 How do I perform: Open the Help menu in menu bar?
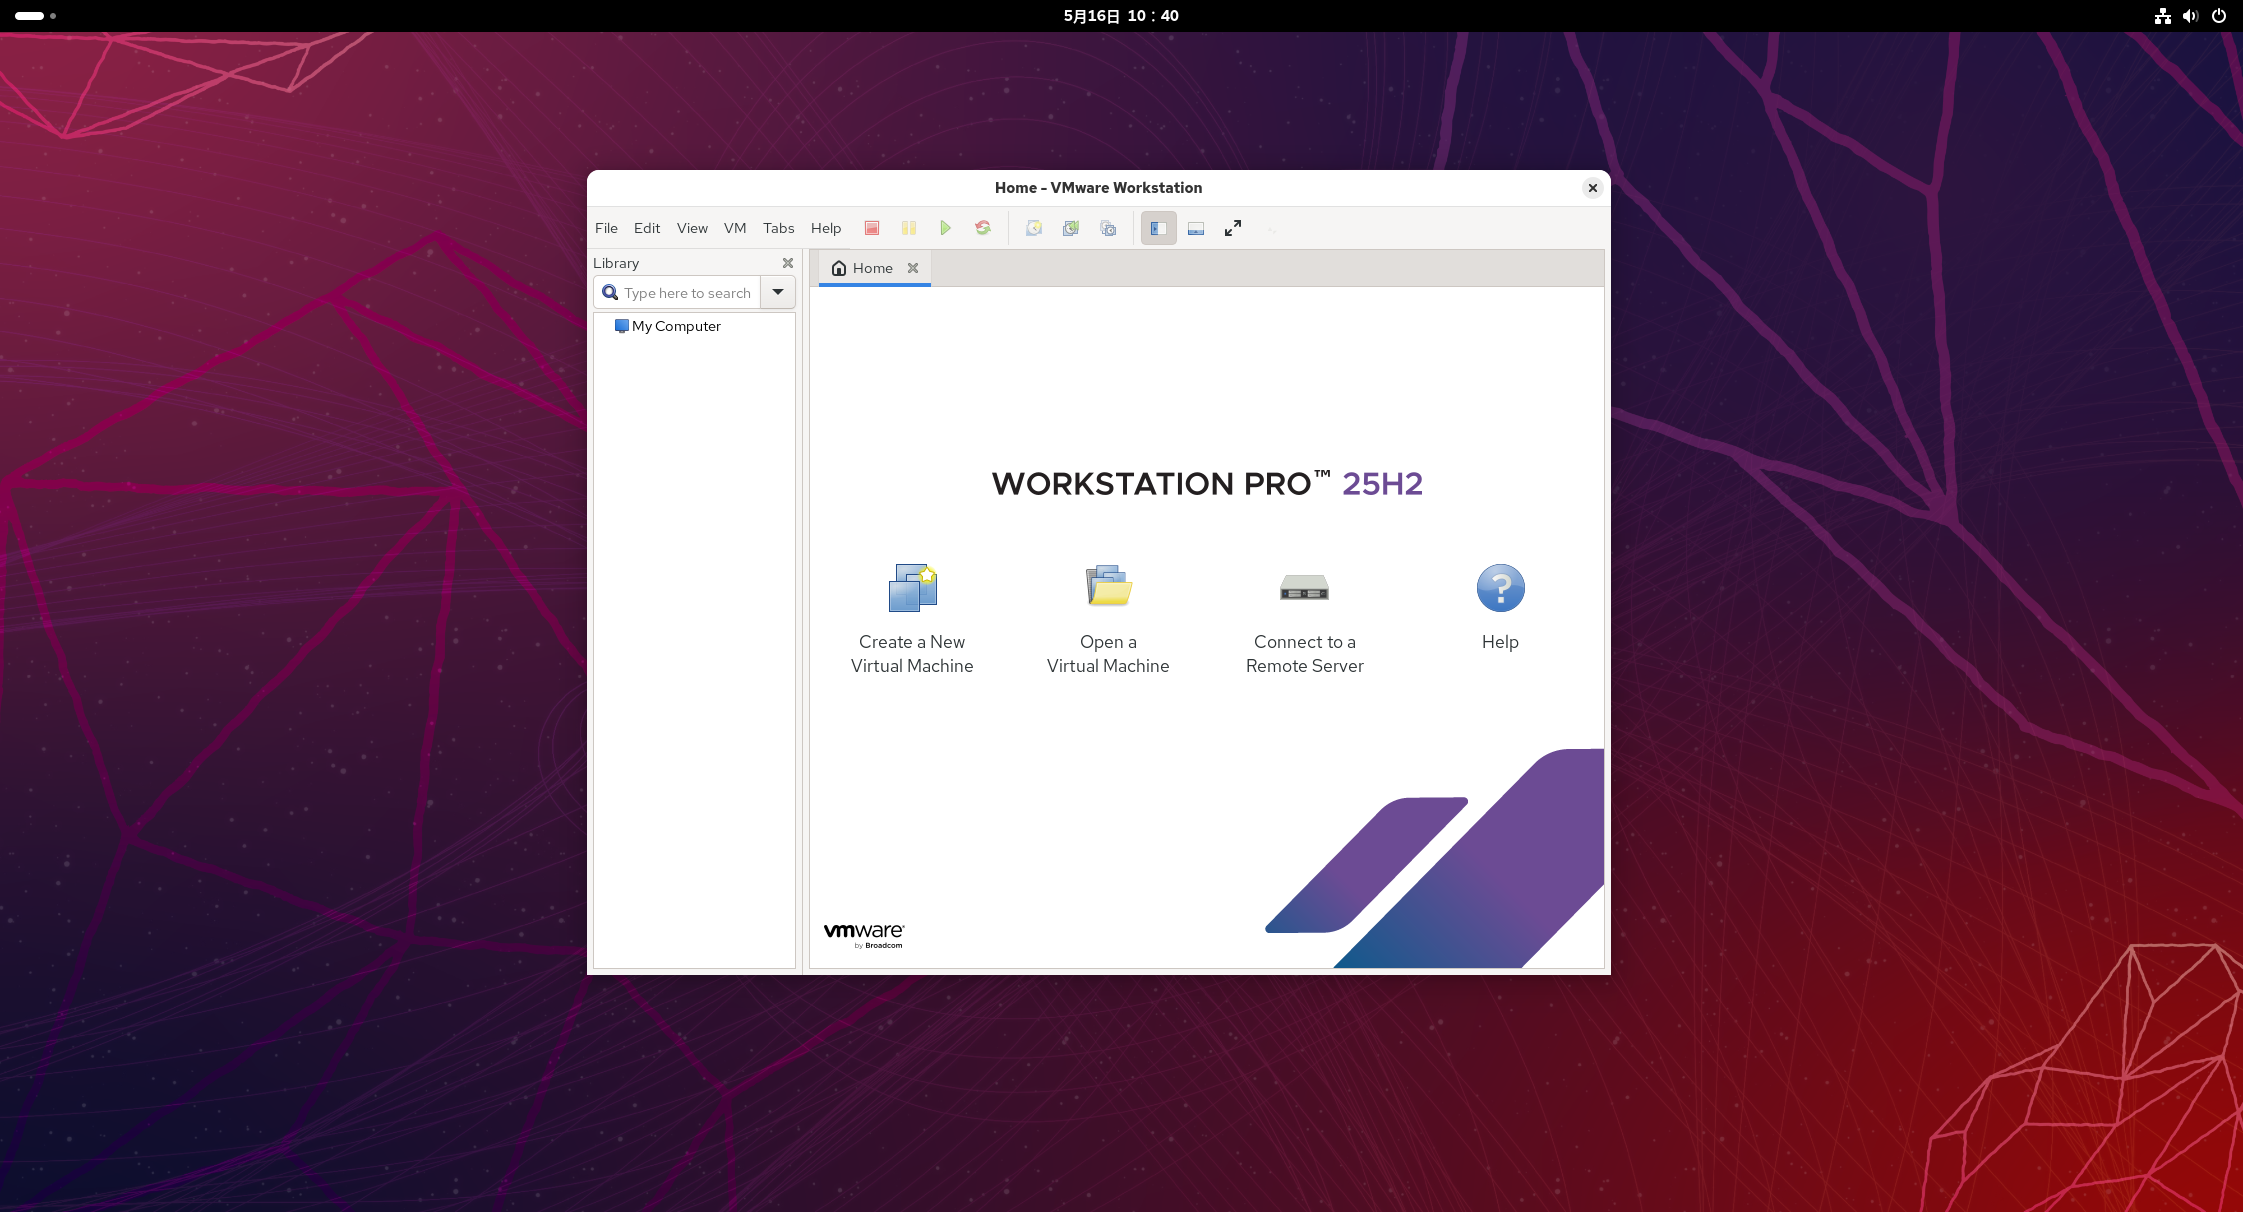click(826, 228)
